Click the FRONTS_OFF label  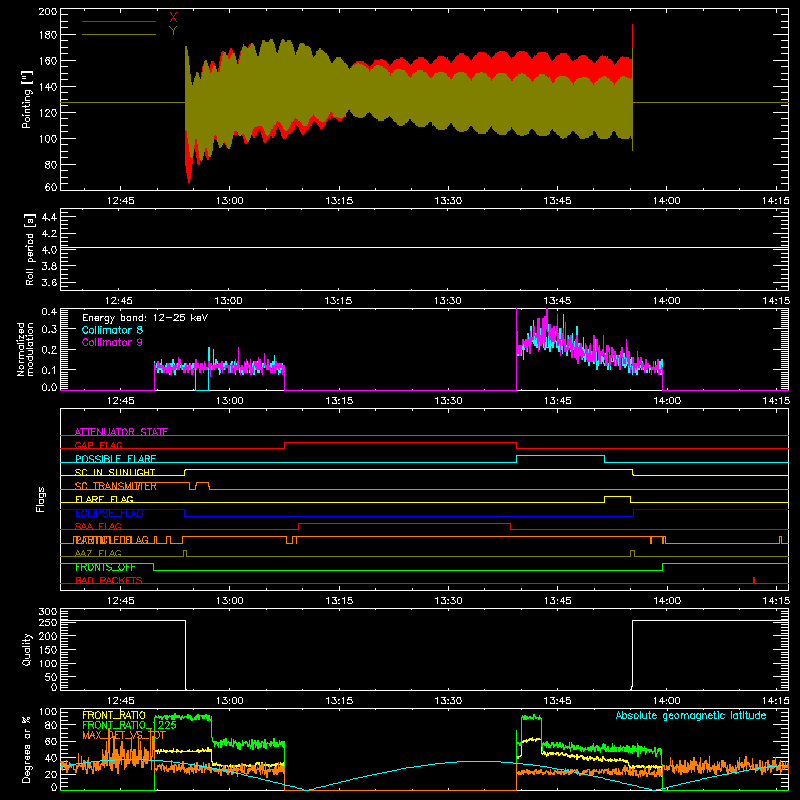tap(105, 567)
